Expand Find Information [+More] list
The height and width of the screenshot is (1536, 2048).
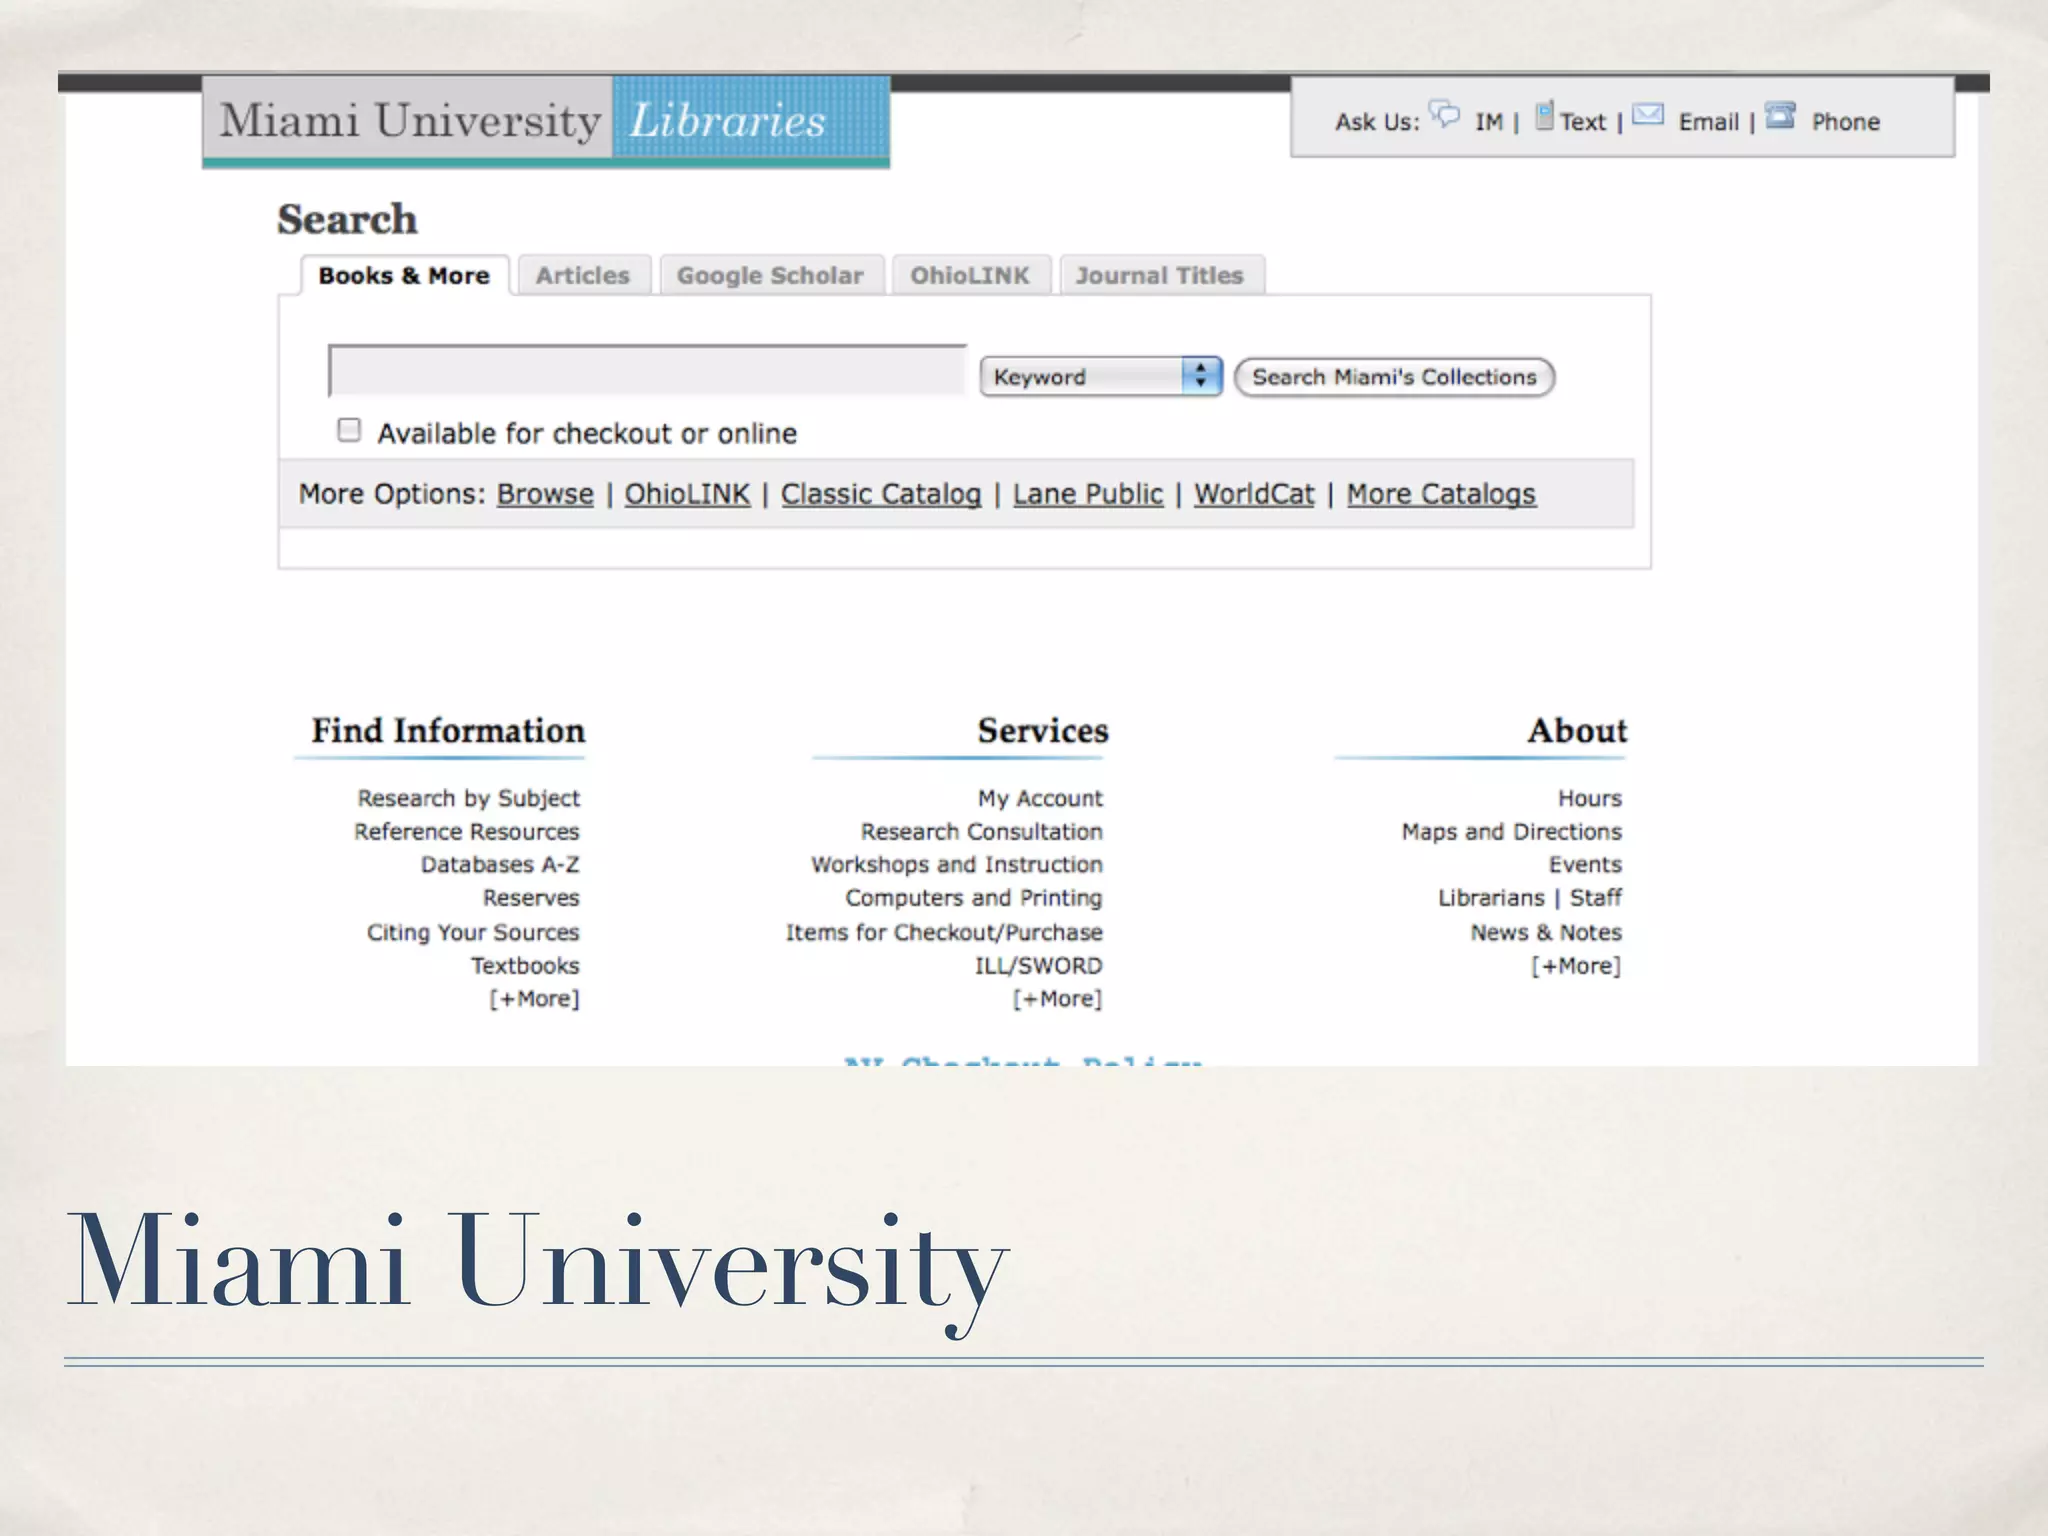(x=534, y=999)
